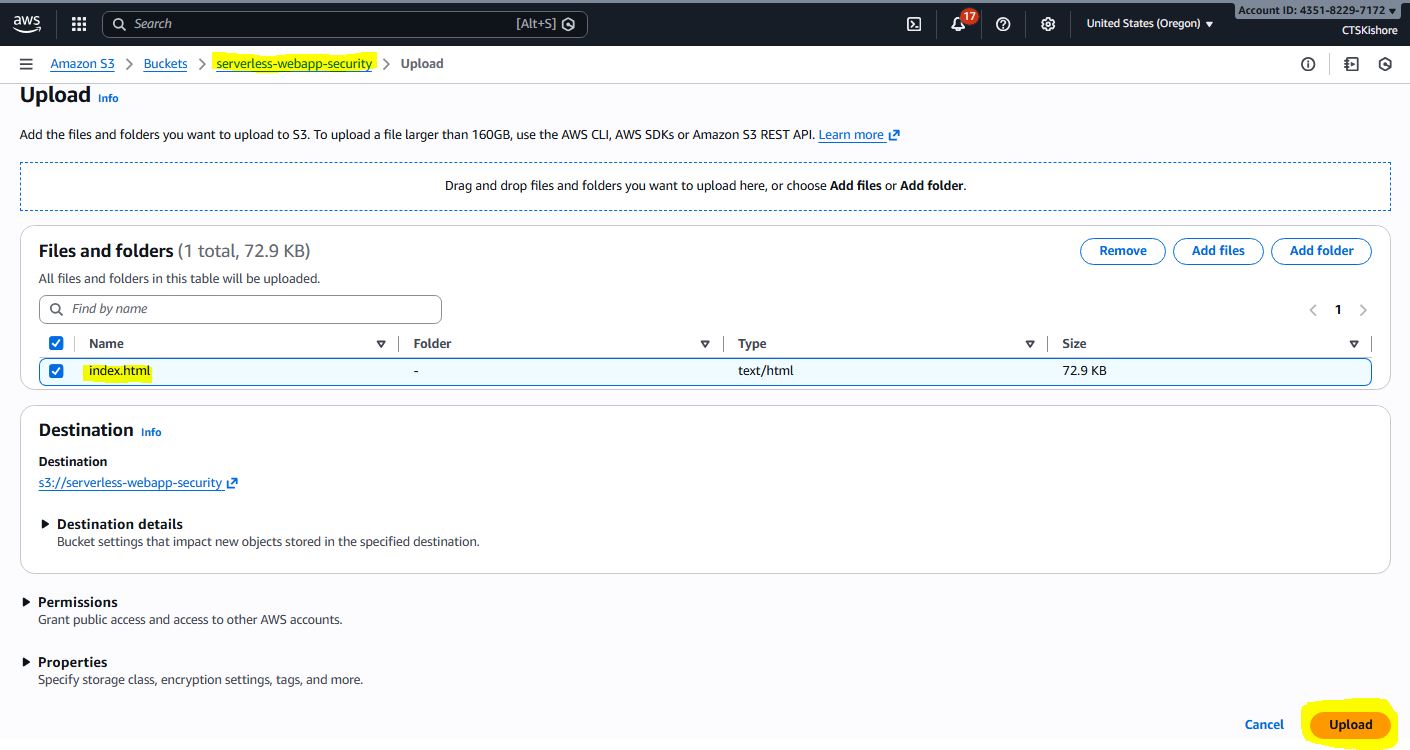
Task: Toggle the side navigation hamburger menu
Action: (26, 64)
